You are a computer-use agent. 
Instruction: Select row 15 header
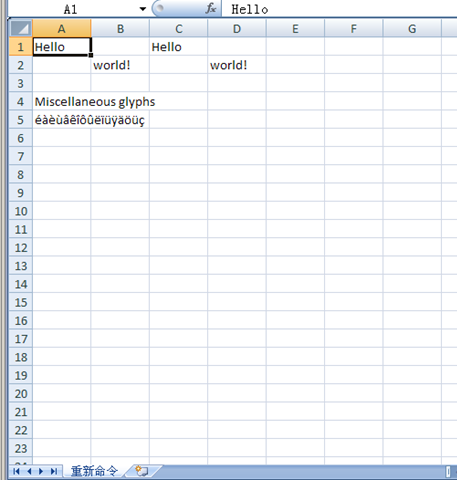[21, 302]
